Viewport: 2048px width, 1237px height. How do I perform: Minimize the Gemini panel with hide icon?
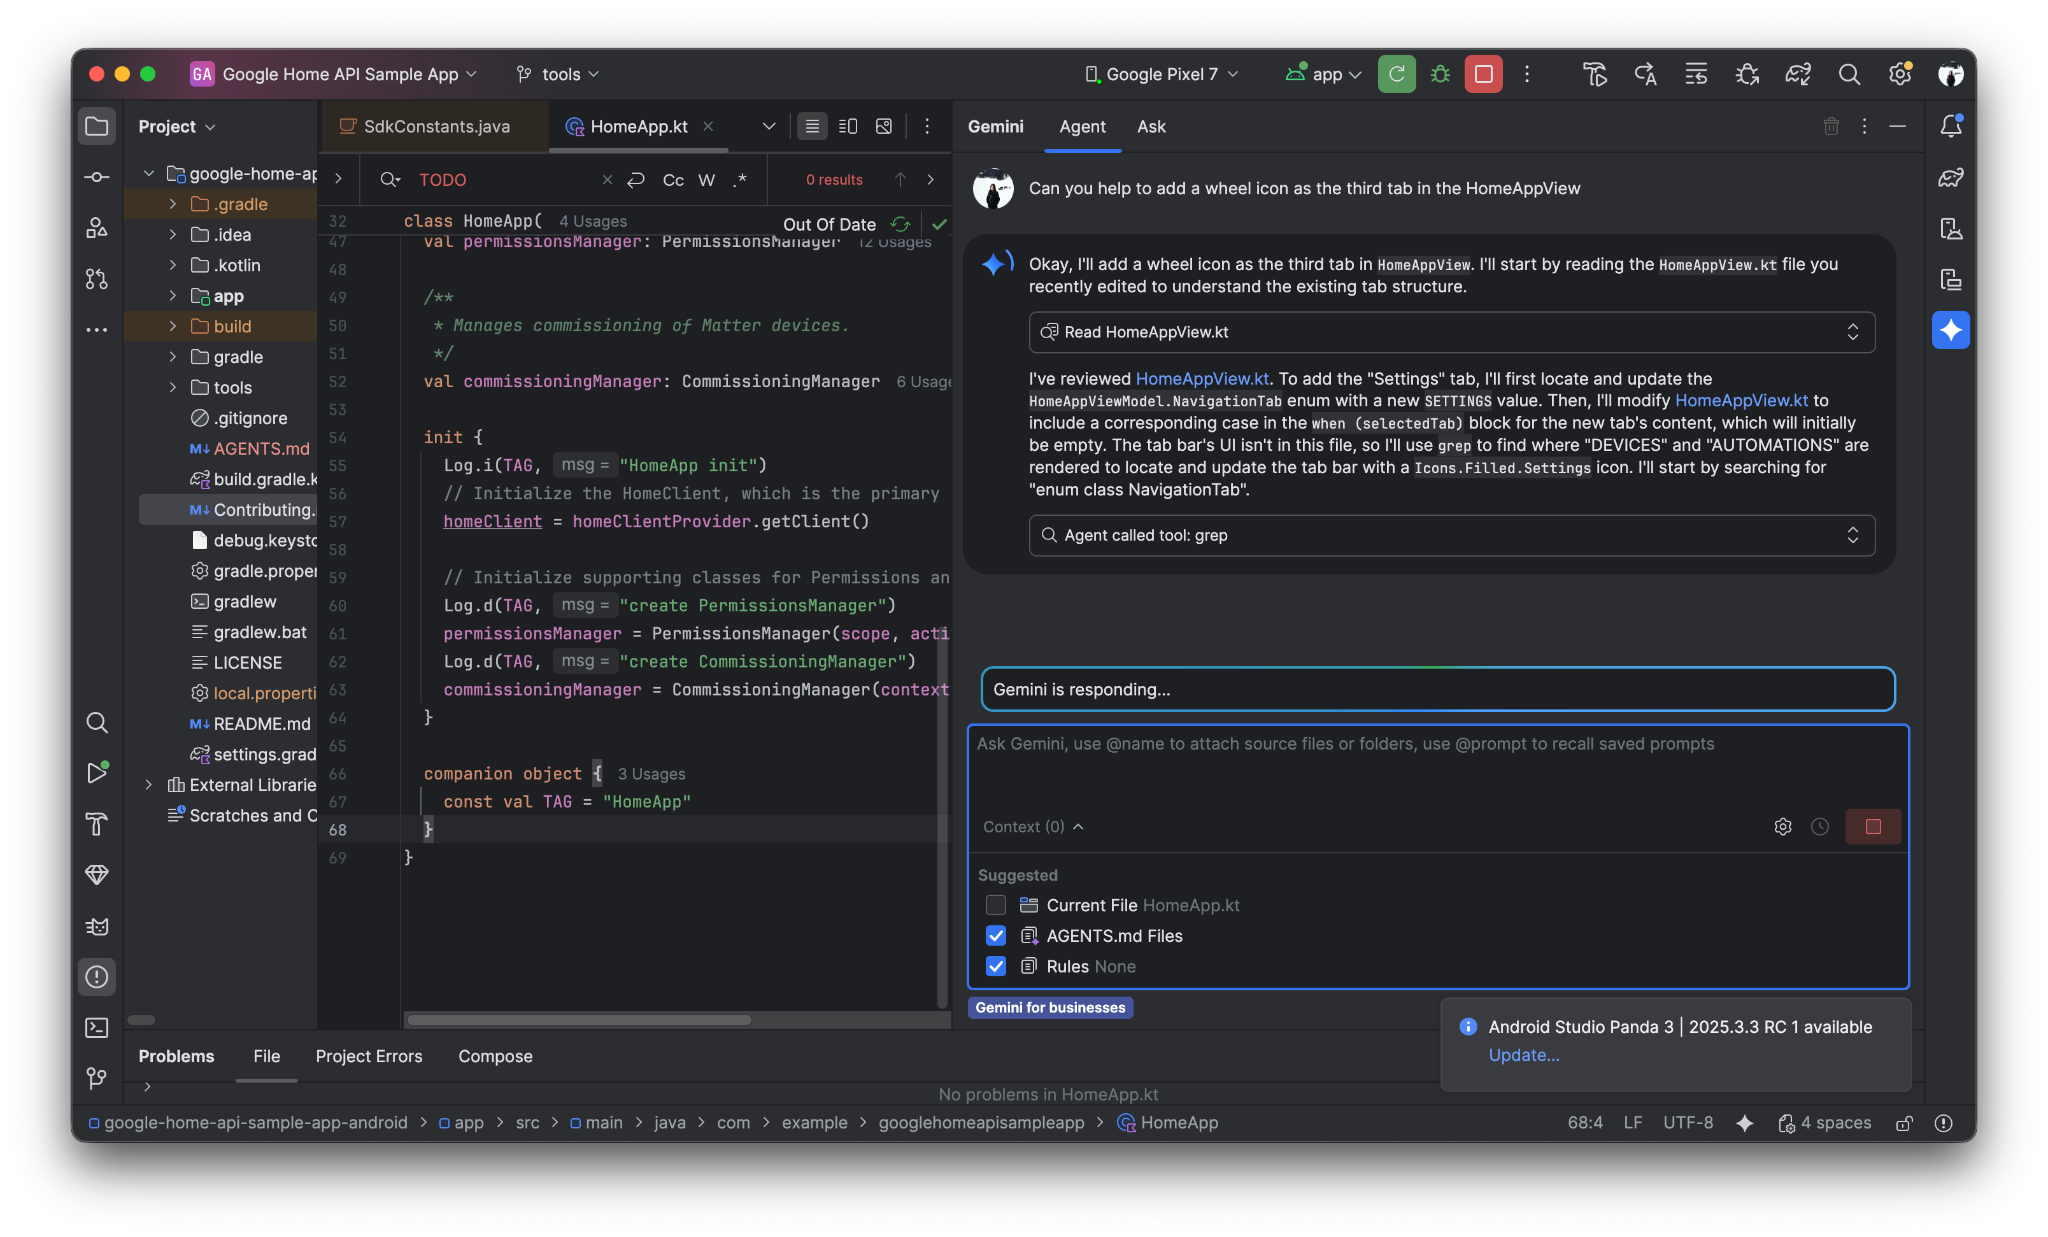(x=1897, y=126)
